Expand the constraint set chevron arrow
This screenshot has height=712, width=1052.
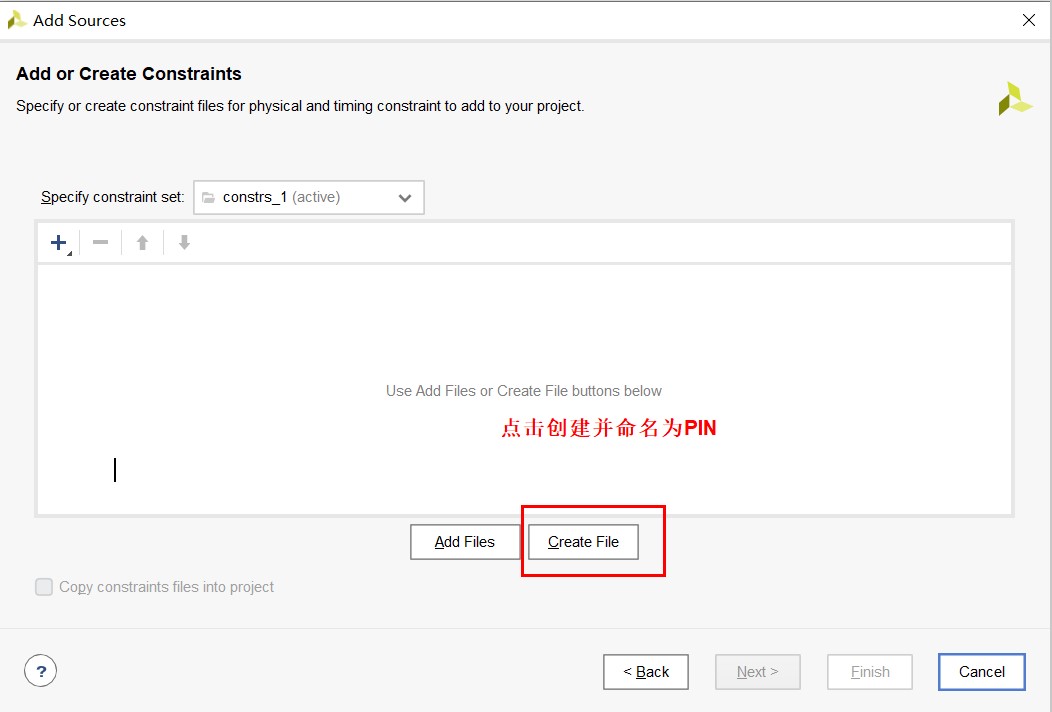pos(405,198)
